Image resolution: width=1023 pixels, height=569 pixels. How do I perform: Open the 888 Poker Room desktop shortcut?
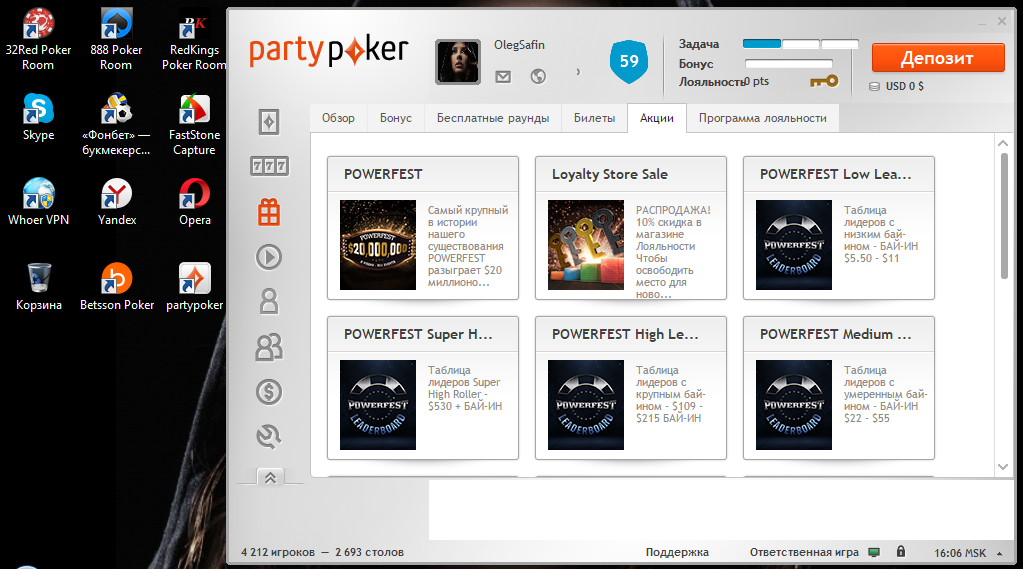click(116, 39)
